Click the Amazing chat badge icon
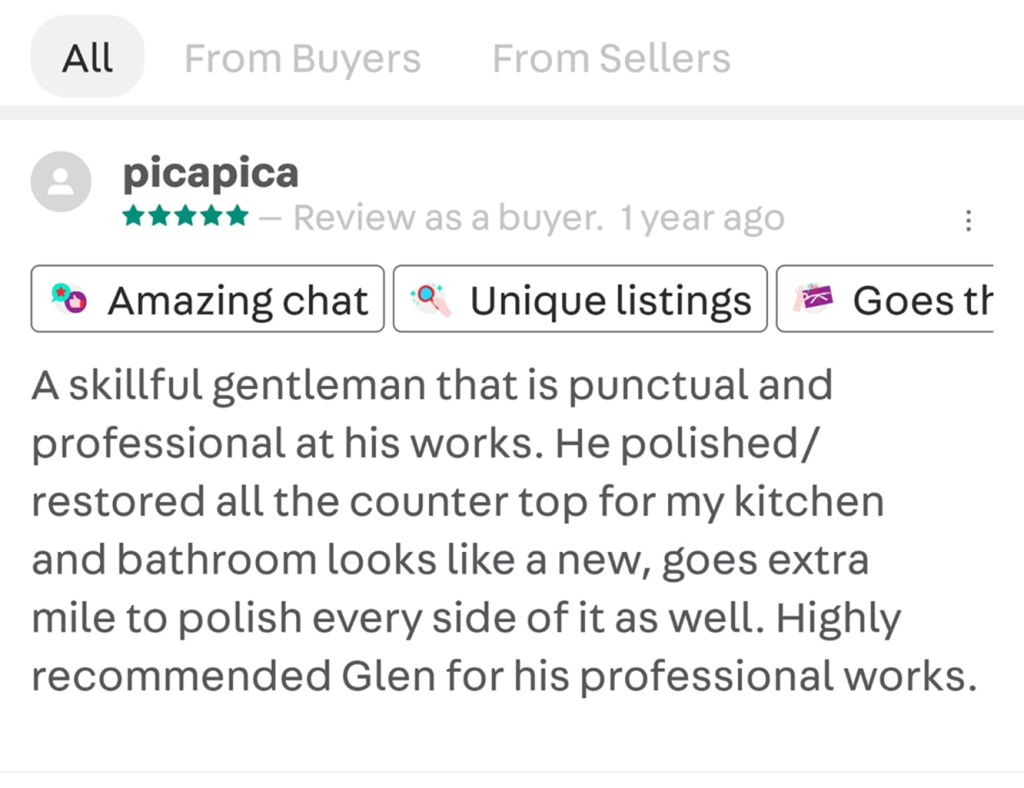 [69, 299]
